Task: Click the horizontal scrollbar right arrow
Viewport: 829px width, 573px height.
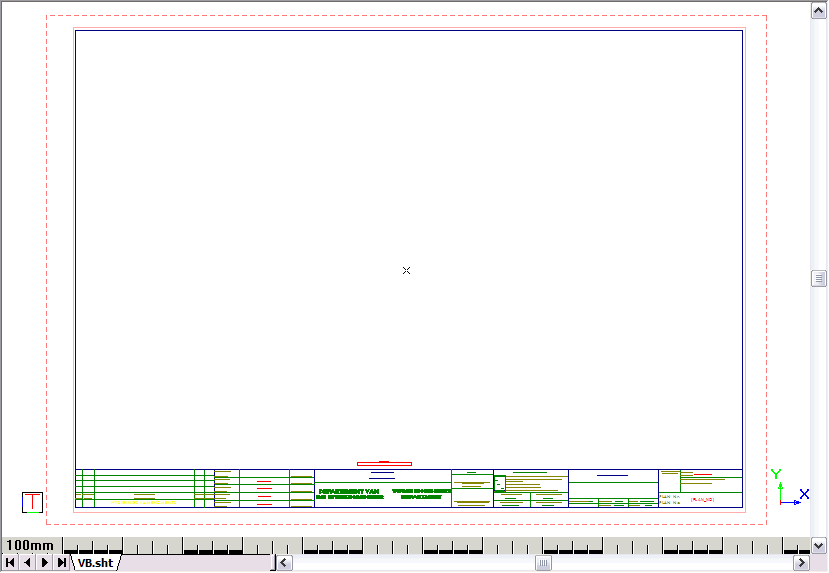Action: 800,563
